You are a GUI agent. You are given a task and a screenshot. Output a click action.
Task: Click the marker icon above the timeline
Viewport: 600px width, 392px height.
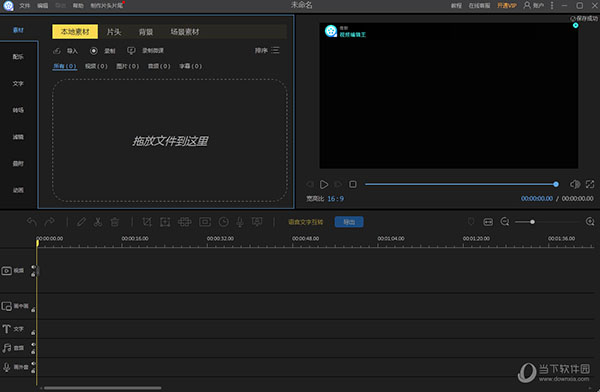pos(471,222)
